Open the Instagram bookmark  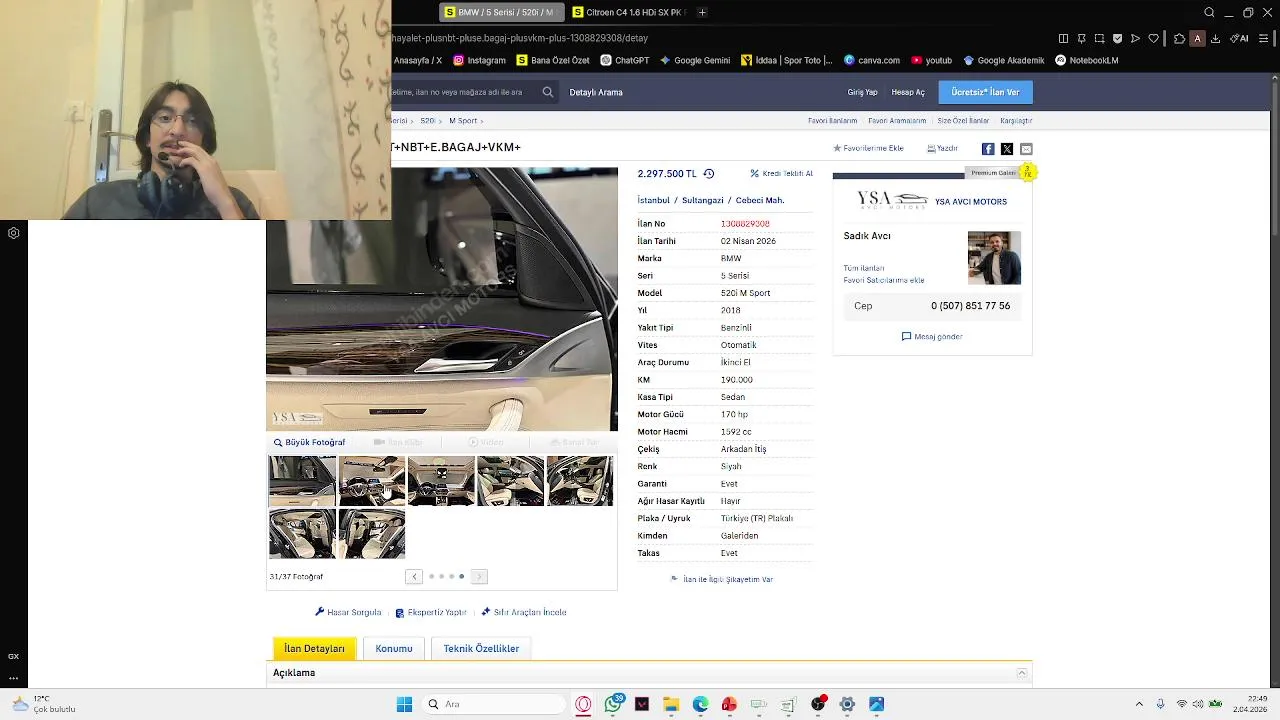click(x=479, y=60)
